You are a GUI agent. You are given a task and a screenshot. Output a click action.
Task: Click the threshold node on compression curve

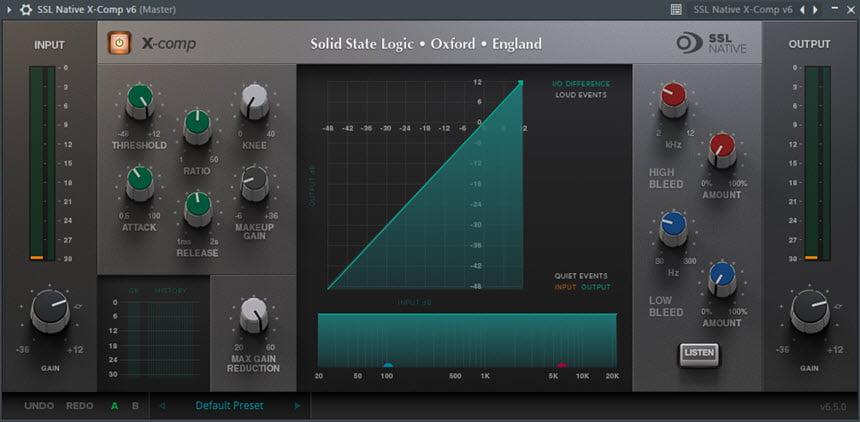(520, 83)
